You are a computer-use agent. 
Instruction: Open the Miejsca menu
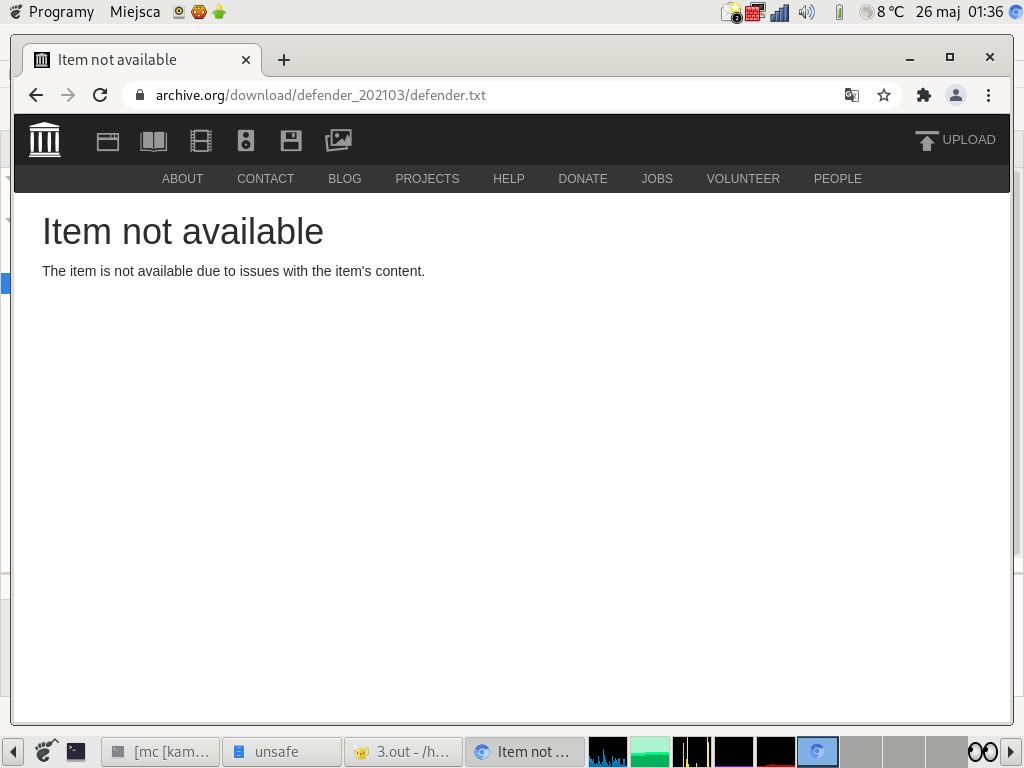coord(134,12)
